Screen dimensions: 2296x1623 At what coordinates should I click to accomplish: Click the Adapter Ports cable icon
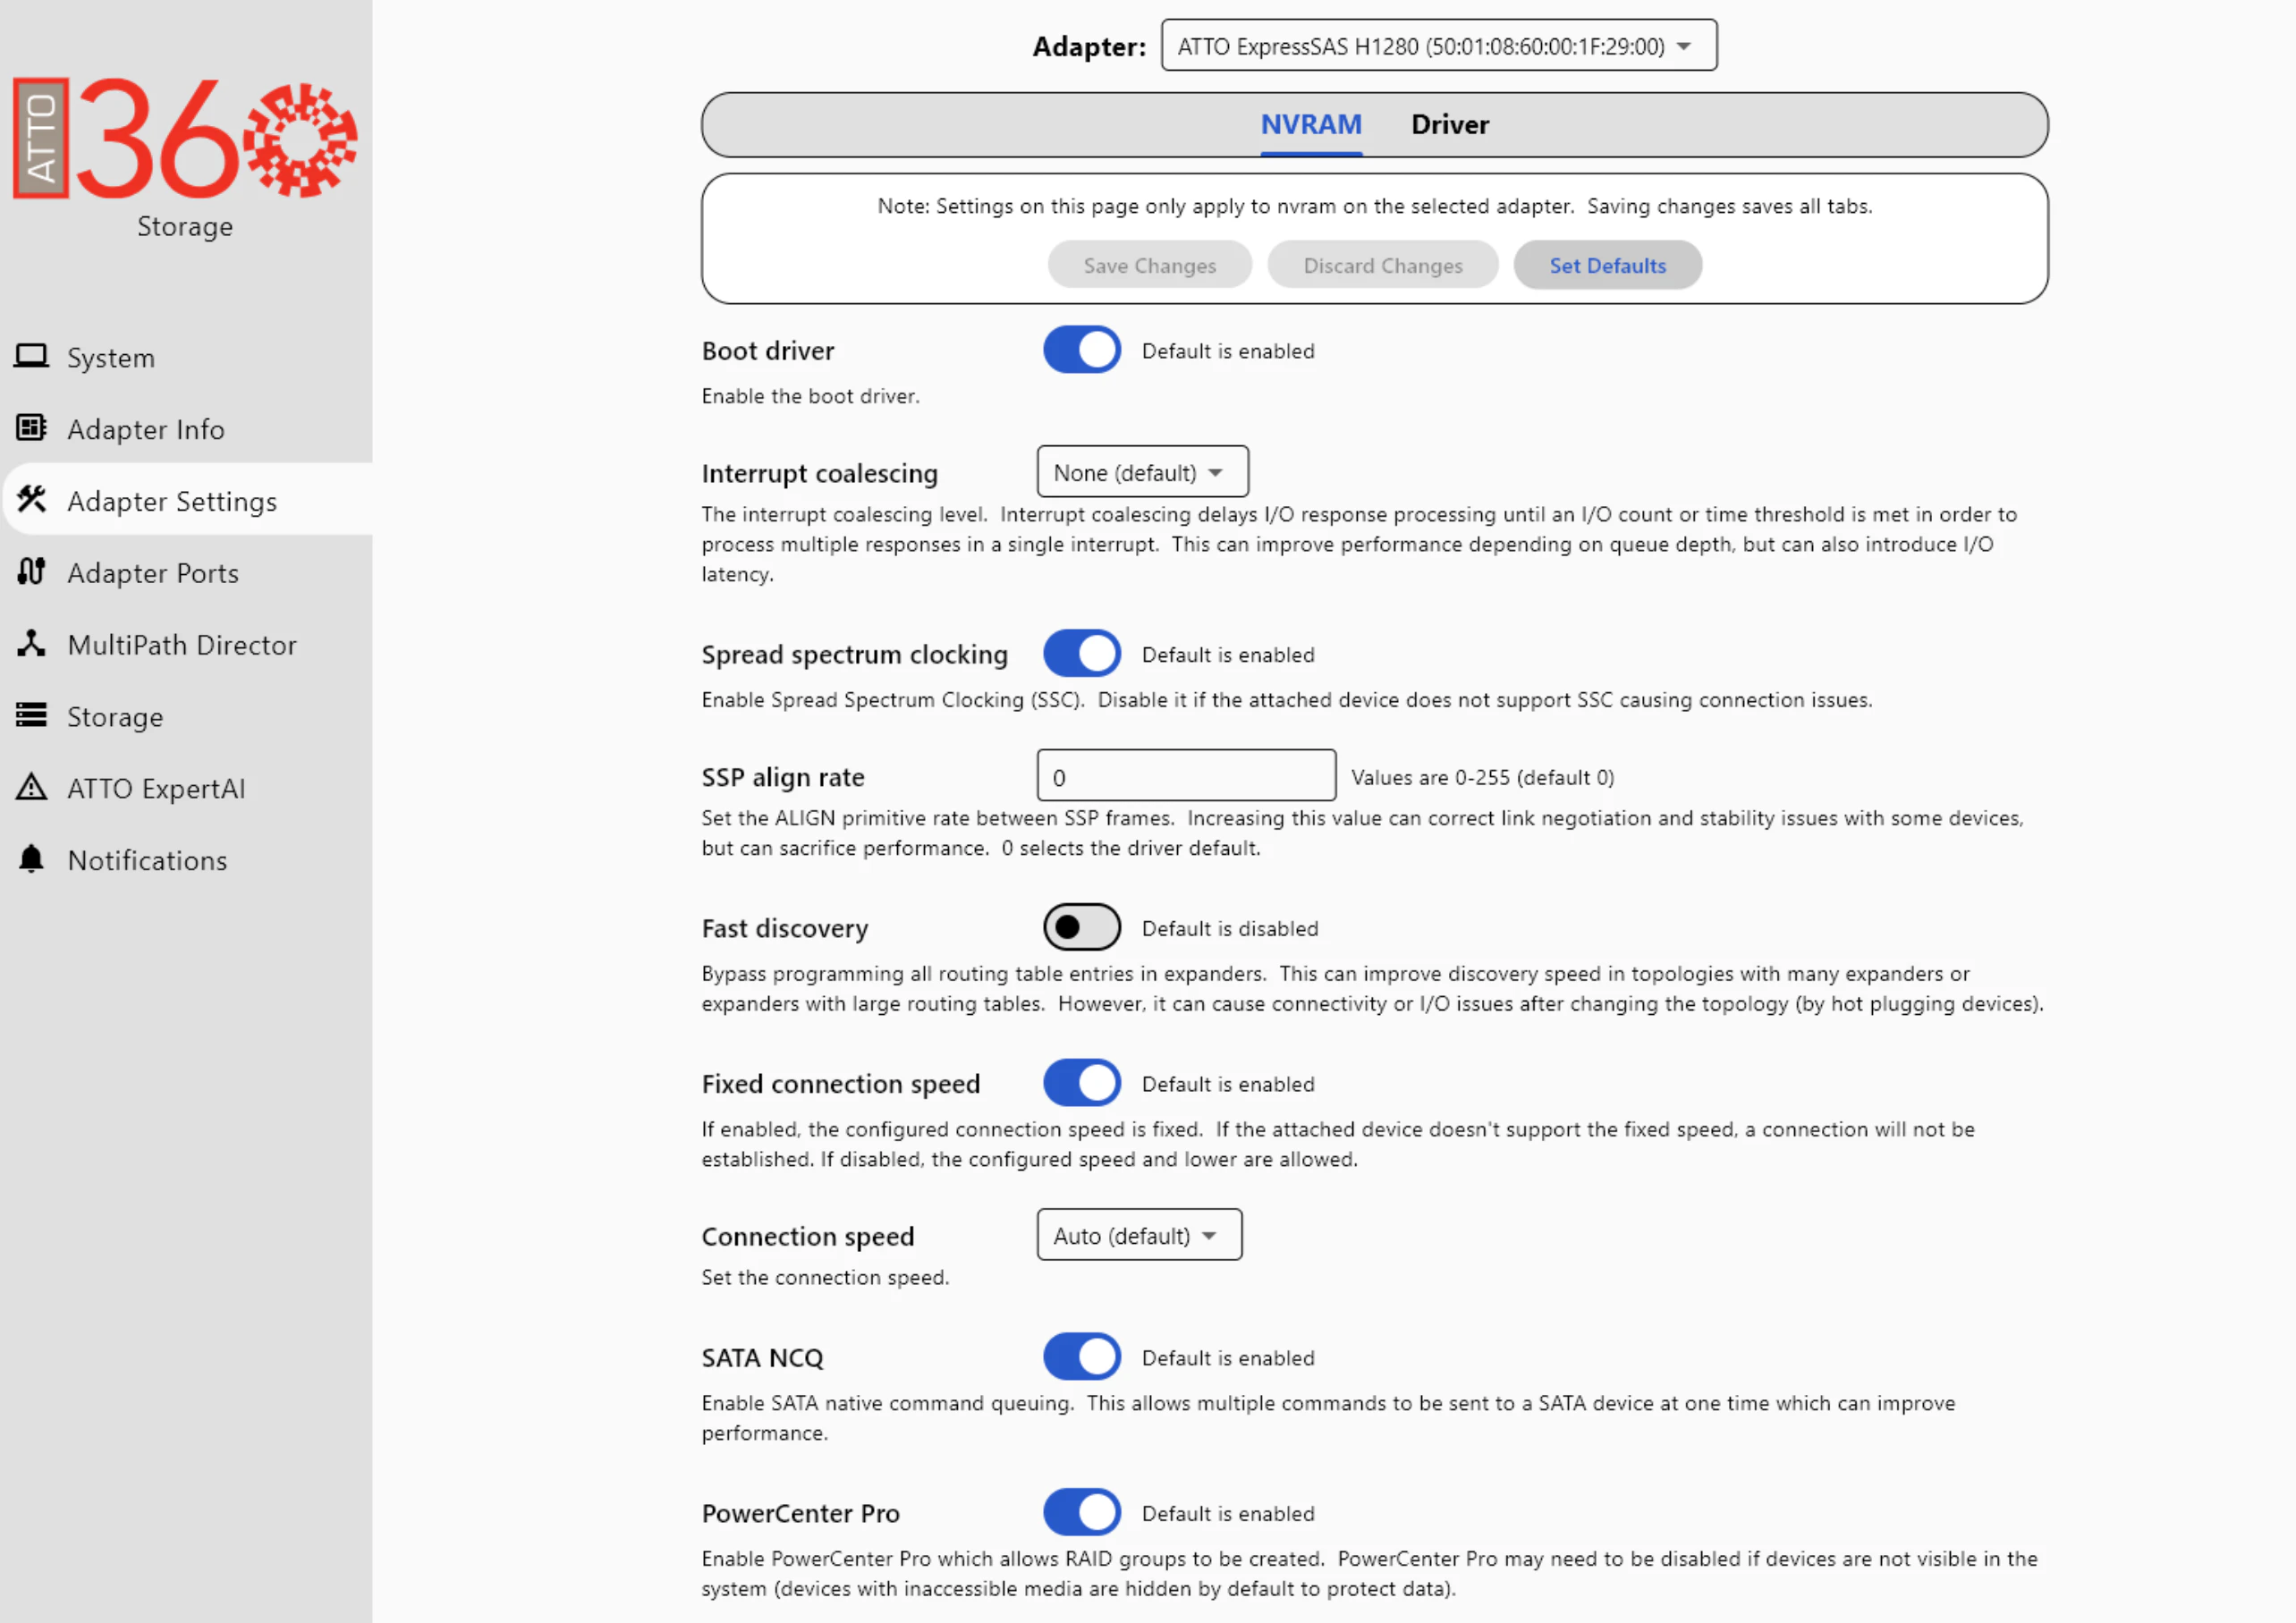coord(31,571)
